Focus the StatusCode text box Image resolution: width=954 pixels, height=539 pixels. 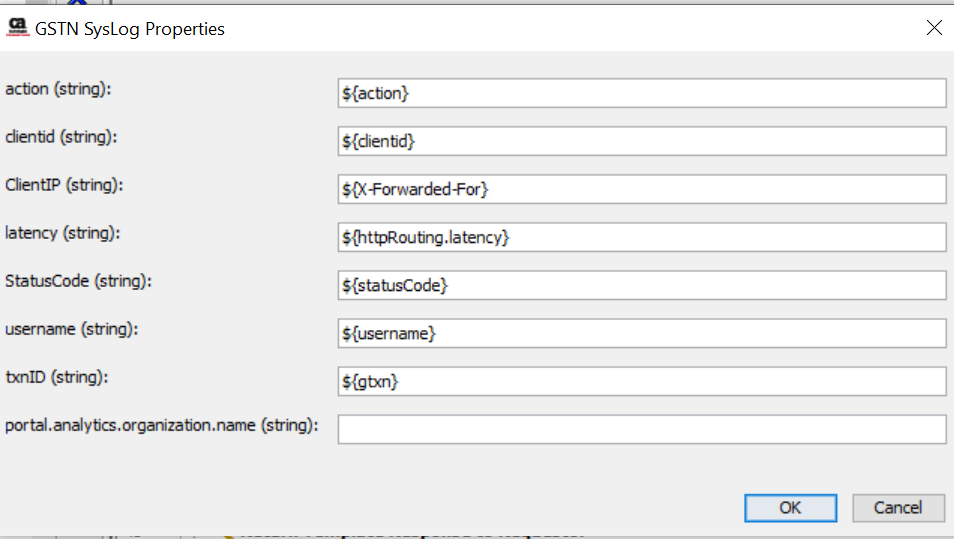(642, 285)
